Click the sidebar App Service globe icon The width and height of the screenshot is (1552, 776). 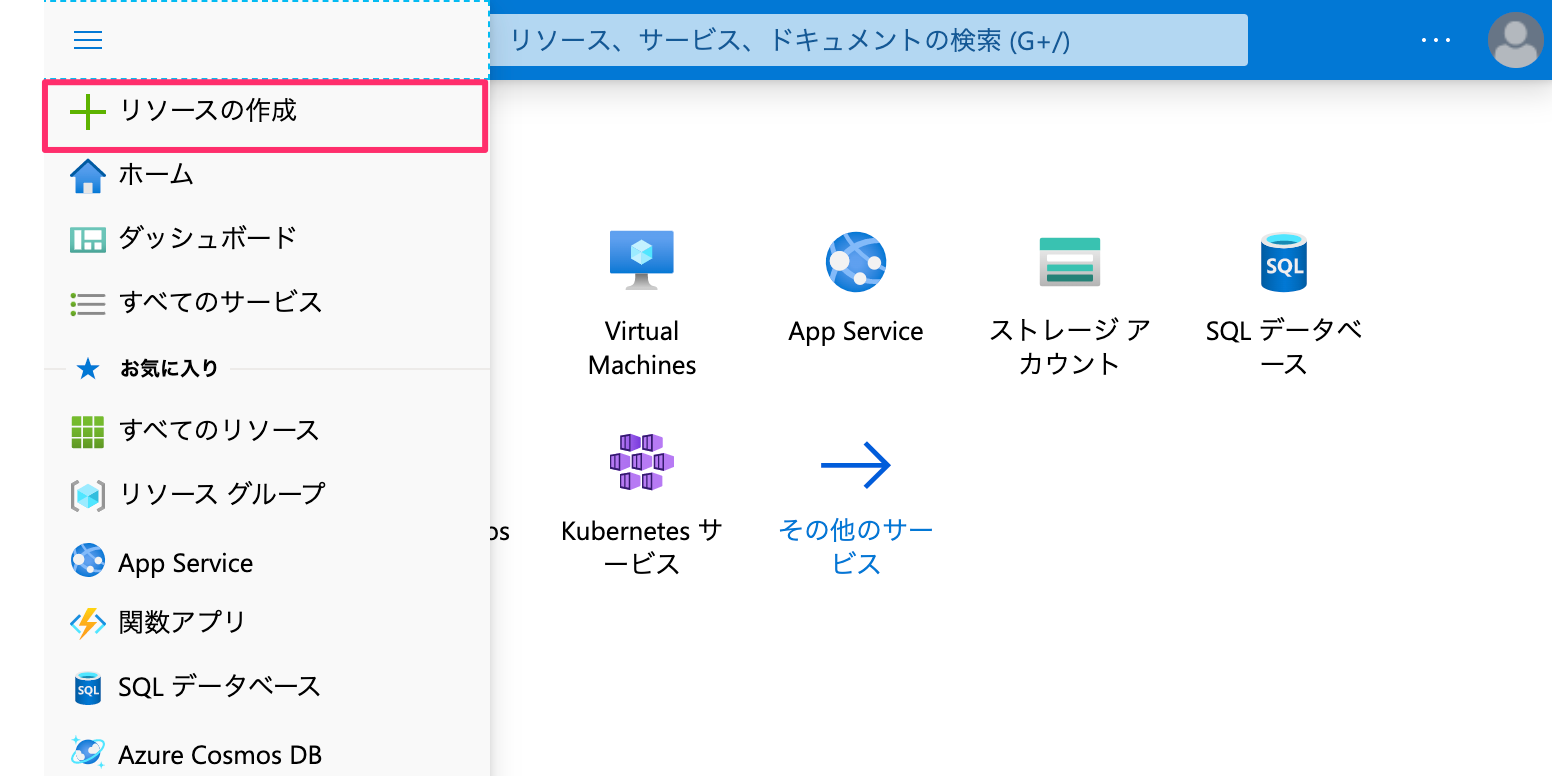point(88,560)
